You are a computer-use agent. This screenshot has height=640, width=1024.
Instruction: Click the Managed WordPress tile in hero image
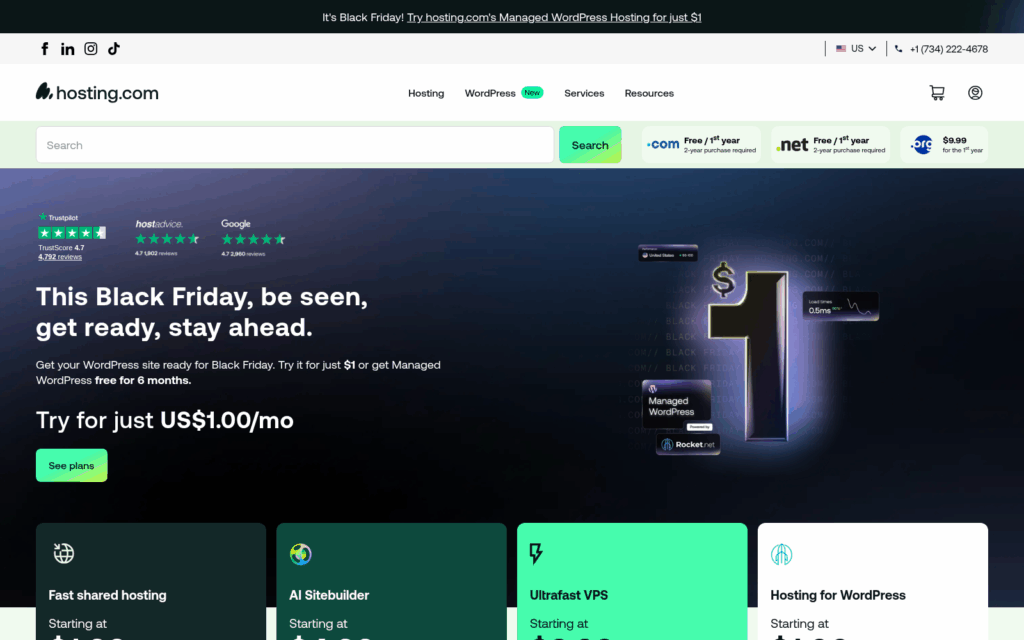point(677,402)
